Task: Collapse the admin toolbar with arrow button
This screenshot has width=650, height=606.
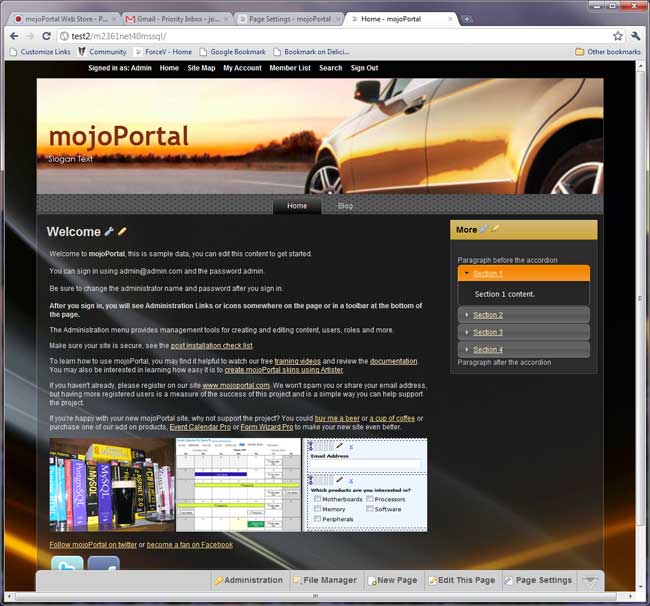Action: click(592, 580)
